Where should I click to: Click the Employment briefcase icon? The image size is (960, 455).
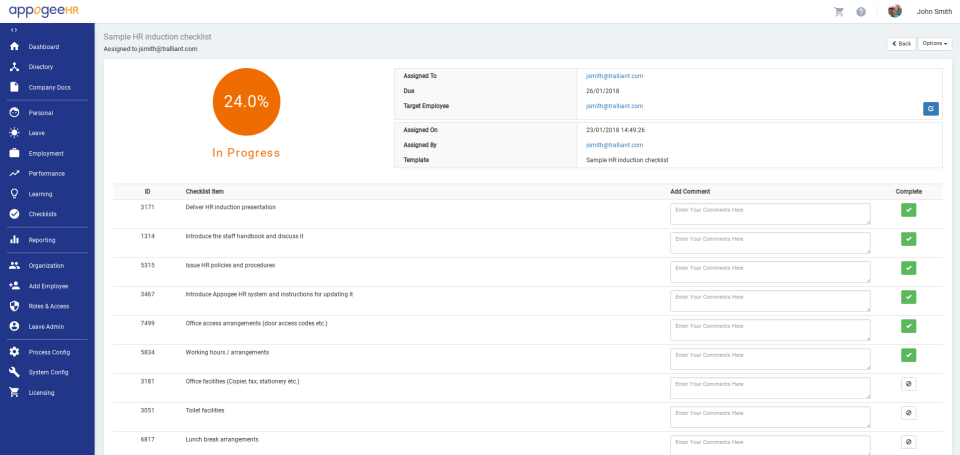tap(15, 153)
